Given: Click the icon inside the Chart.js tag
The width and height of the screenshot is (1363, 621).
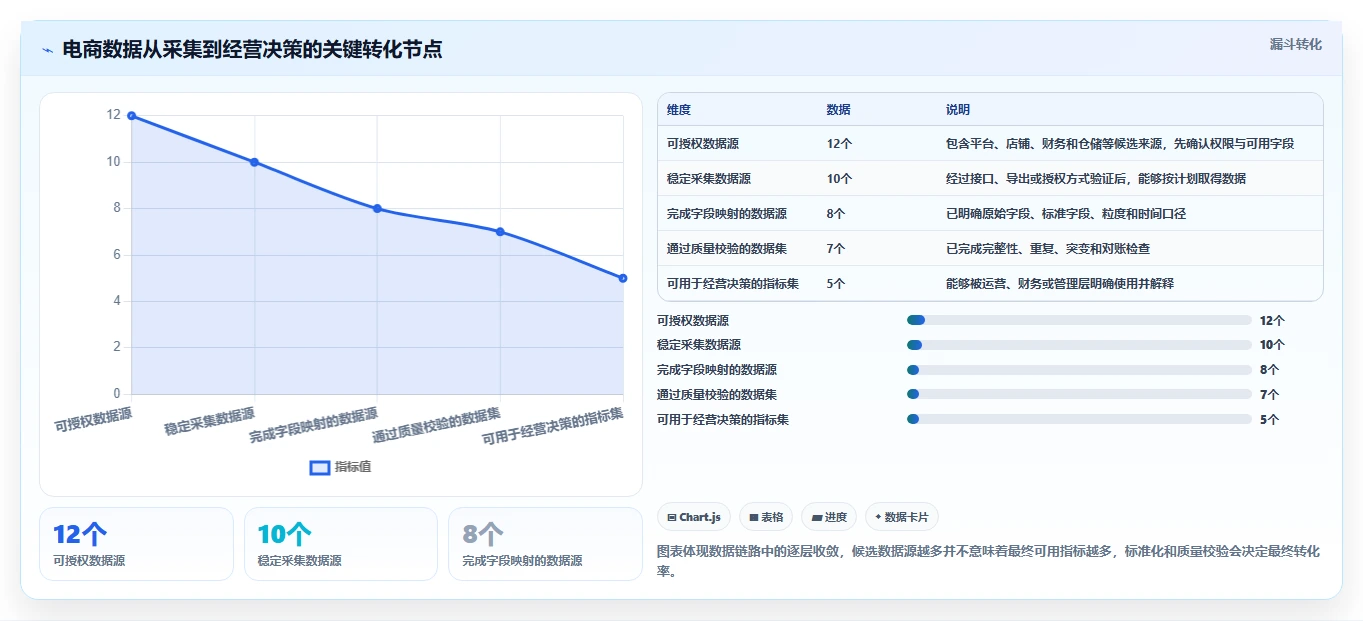Looking at the screenshot, I should tap(672, 517).
